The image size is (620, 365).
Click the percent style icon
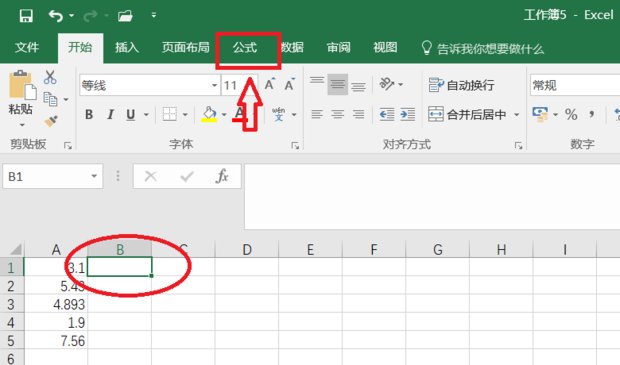click(571, 115)
